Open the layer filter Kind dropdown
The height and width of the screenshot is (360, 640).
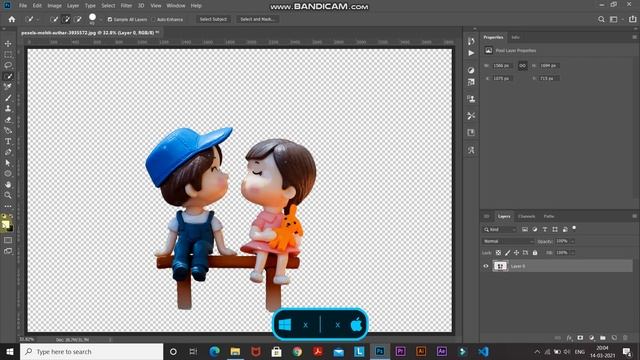point(500,229)
